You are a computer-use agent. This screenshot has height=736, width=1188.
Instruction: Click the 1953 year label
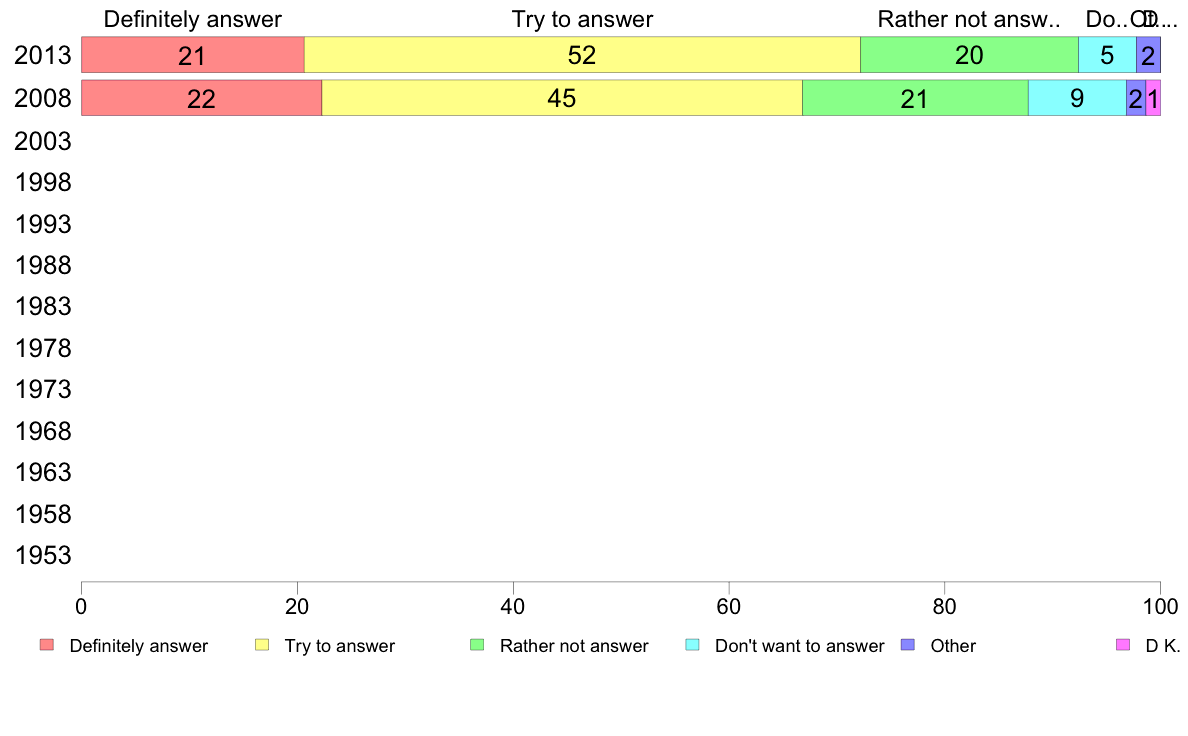point(43,556)
